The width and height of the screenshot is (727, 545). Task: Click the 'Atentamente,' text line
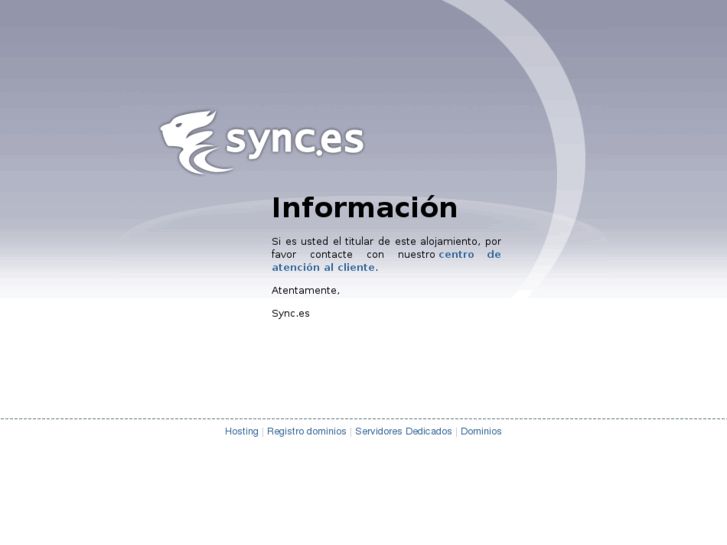click(x=306, y=290)
